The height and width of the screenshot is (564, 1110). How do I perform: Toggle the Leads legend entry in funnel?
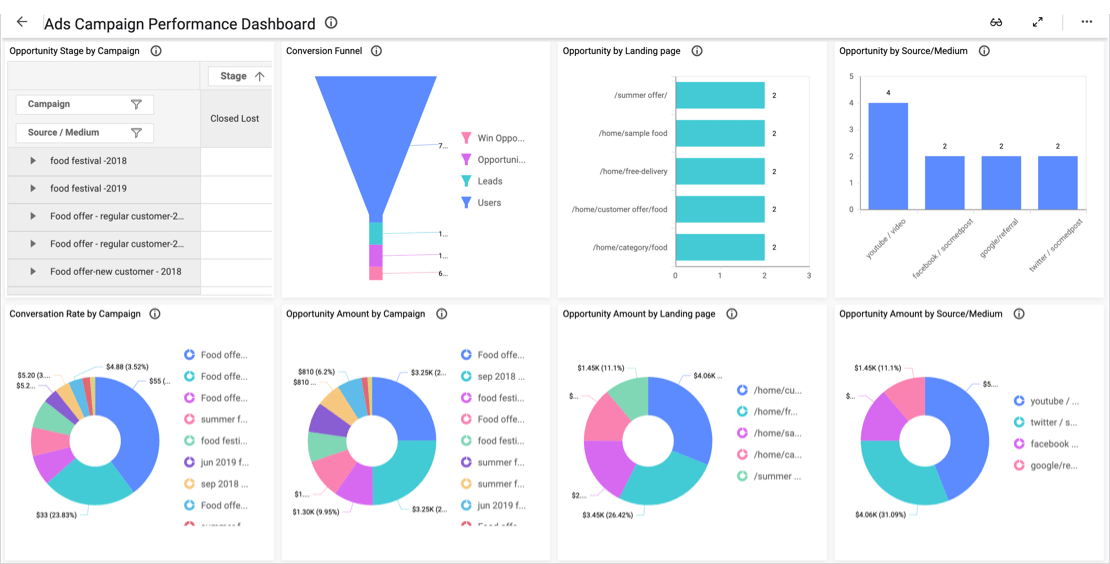click(x=481, y=181)
